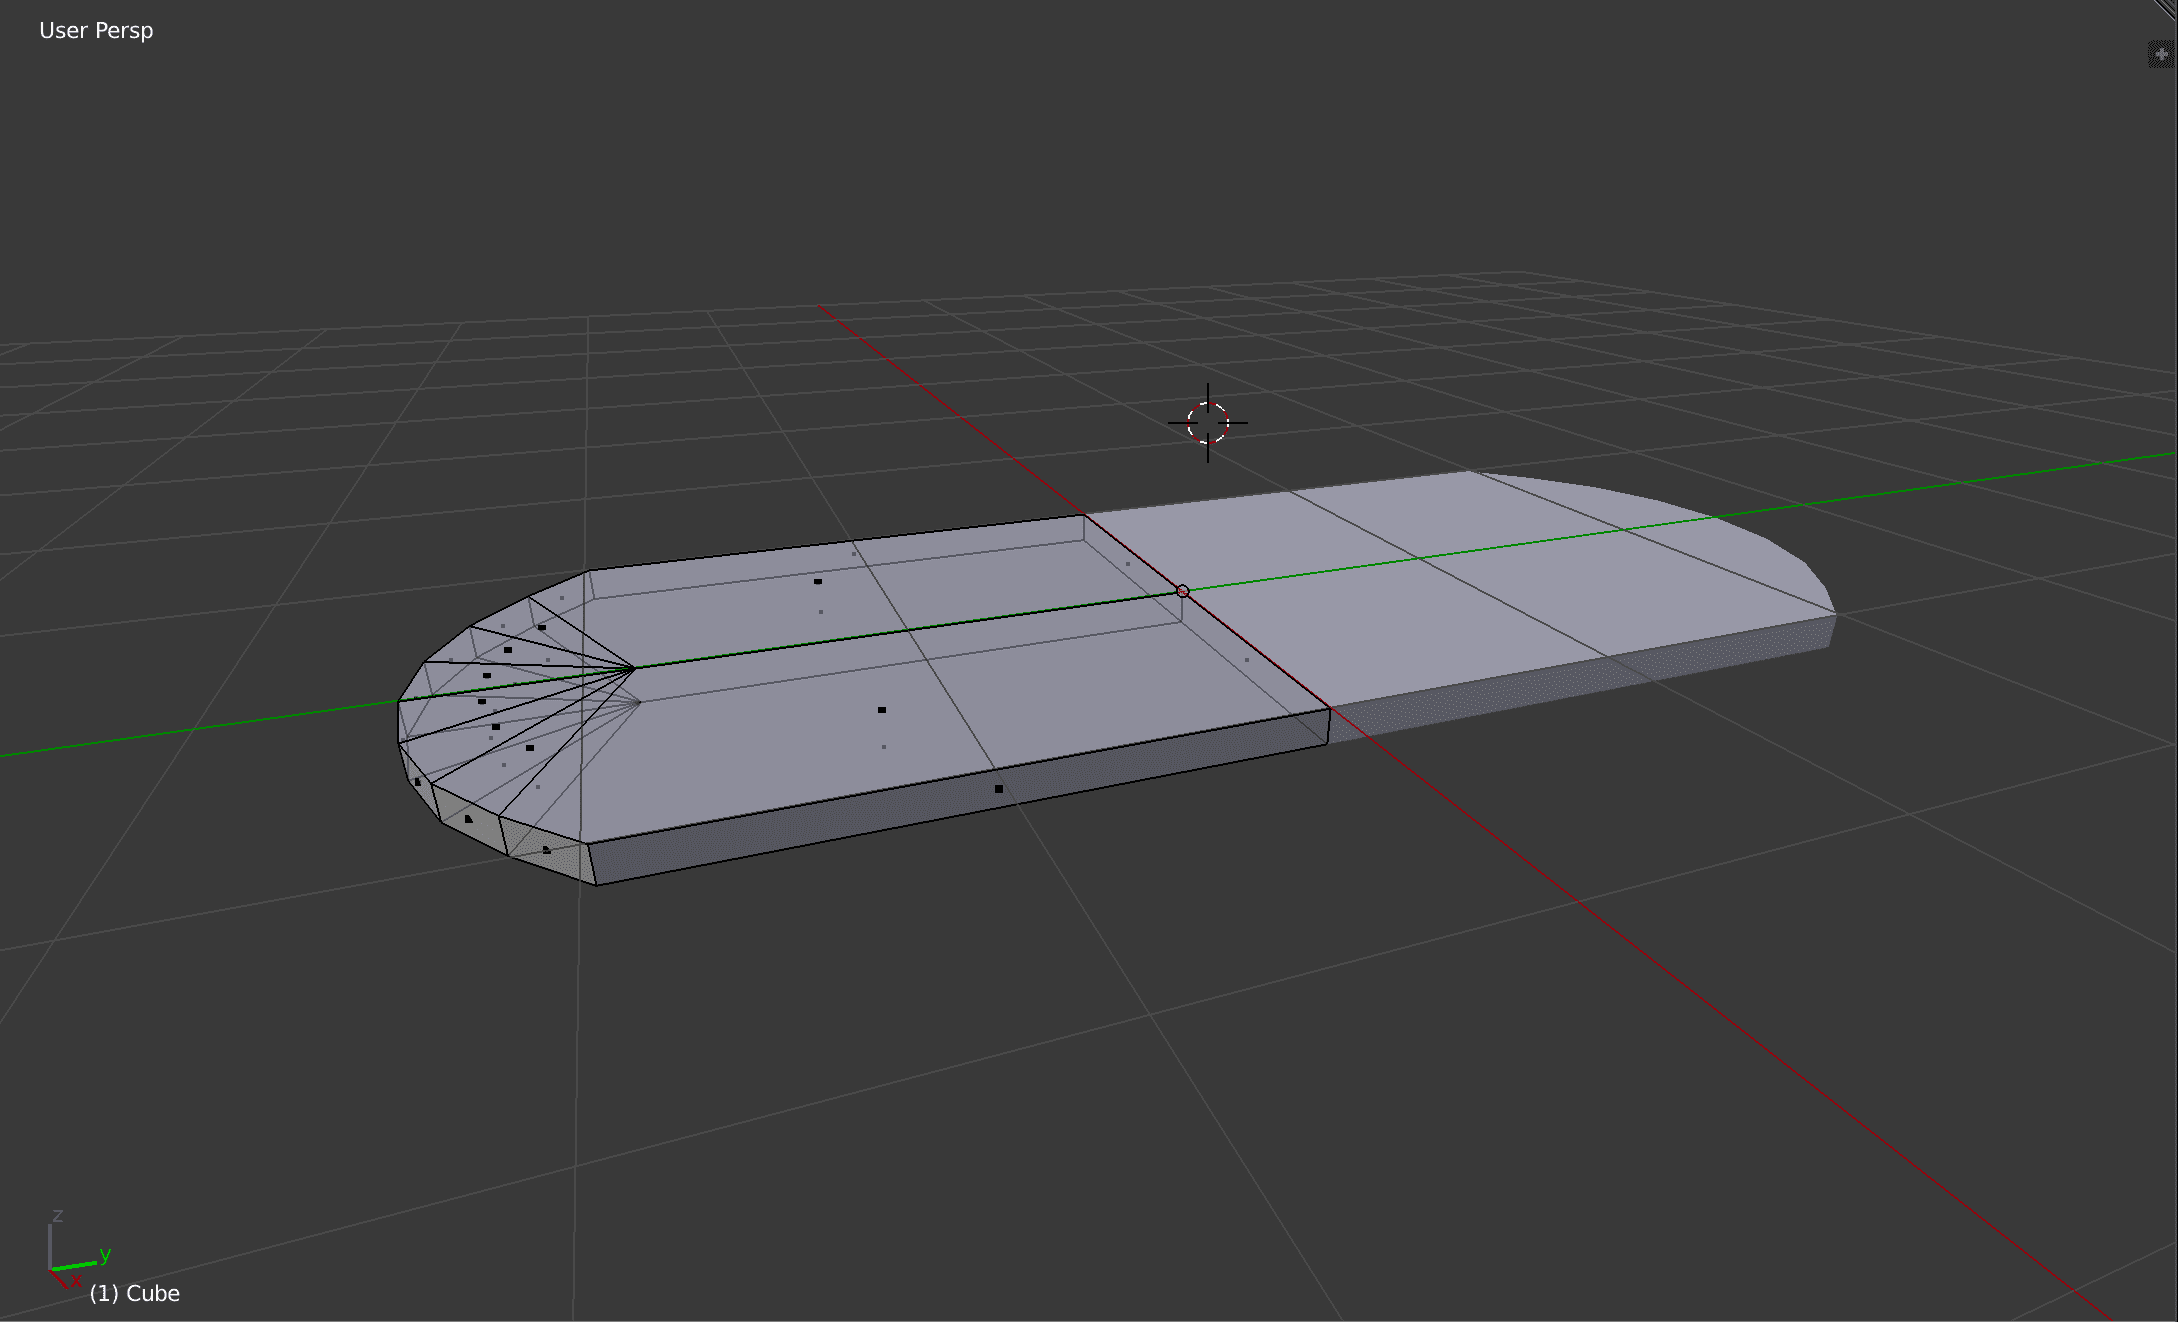2178x1322 pixels.
Task: Click the 3D cursor crosshair
Action: (1208, 423)
